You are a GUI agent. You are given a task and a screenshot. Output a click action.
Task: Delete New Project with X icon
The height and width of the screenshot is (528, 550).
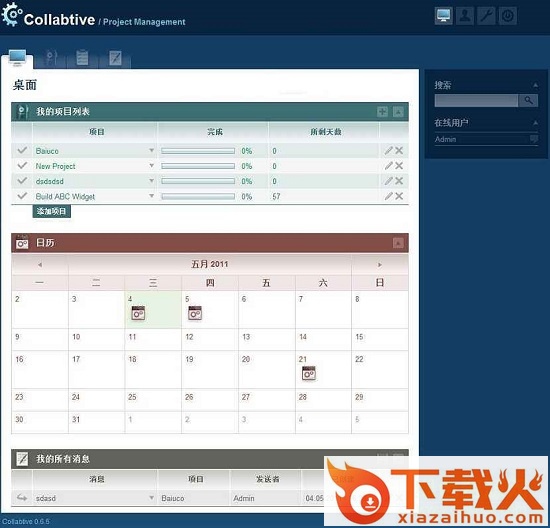(x=399, y=166)
